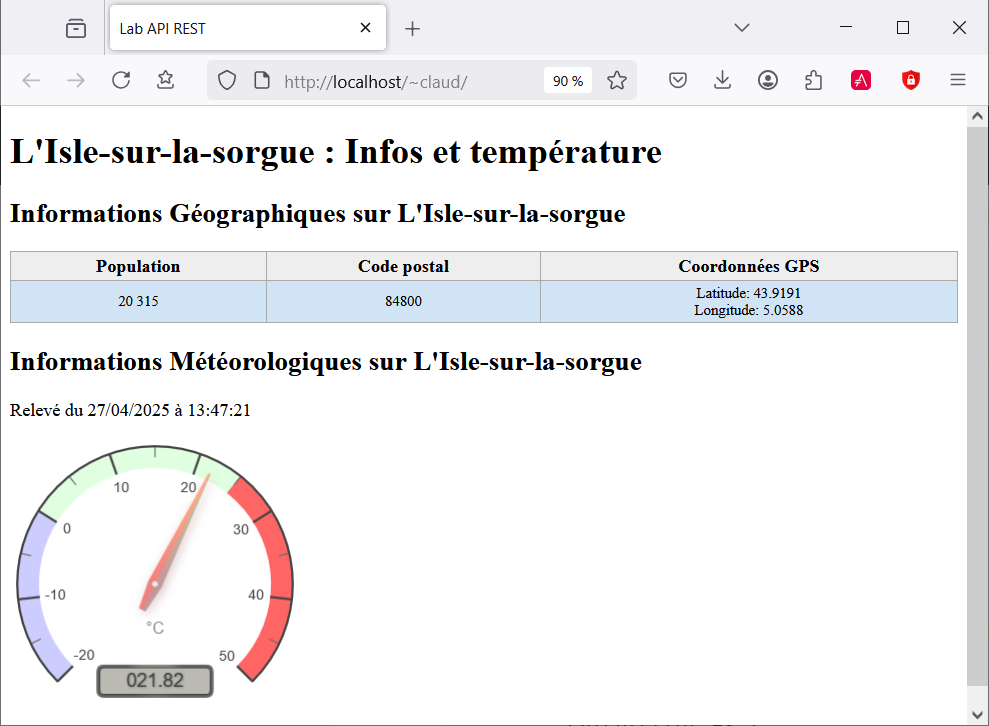Click the scrollbar up arrow
The image size is (989, 726).
coord(977,116)
